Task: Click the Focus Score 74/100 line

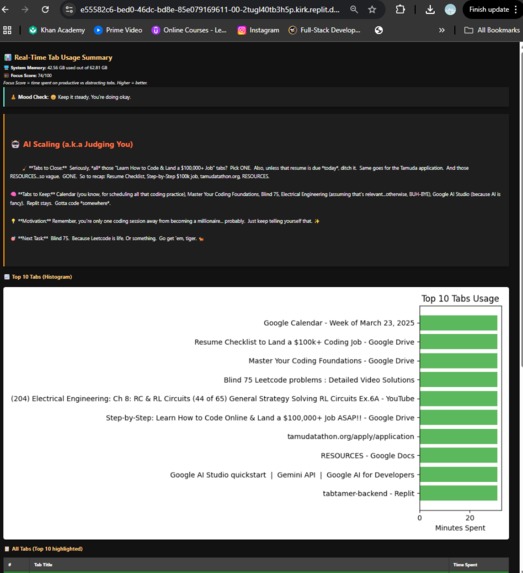Action: coord(28,76)
